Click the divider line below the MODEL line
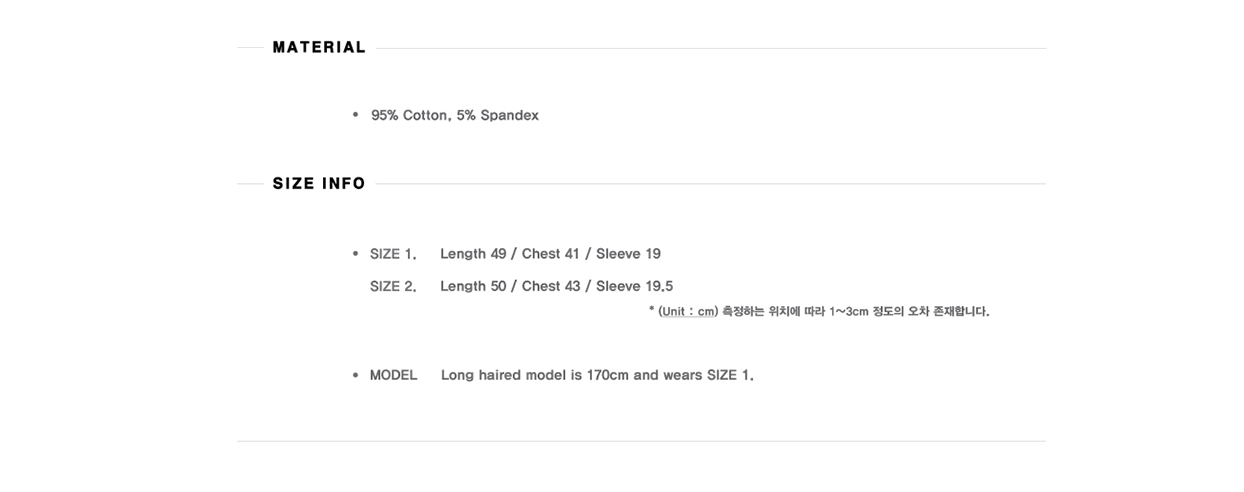This screenshot has width=1244, height=492. click(641, 441)
